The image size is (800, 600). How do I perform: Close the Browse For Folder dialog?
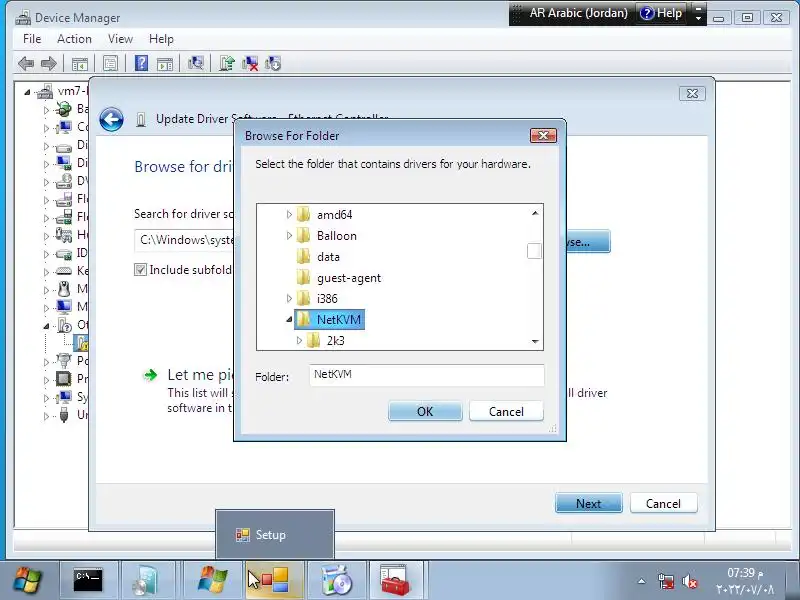click(x=543, y=136)
